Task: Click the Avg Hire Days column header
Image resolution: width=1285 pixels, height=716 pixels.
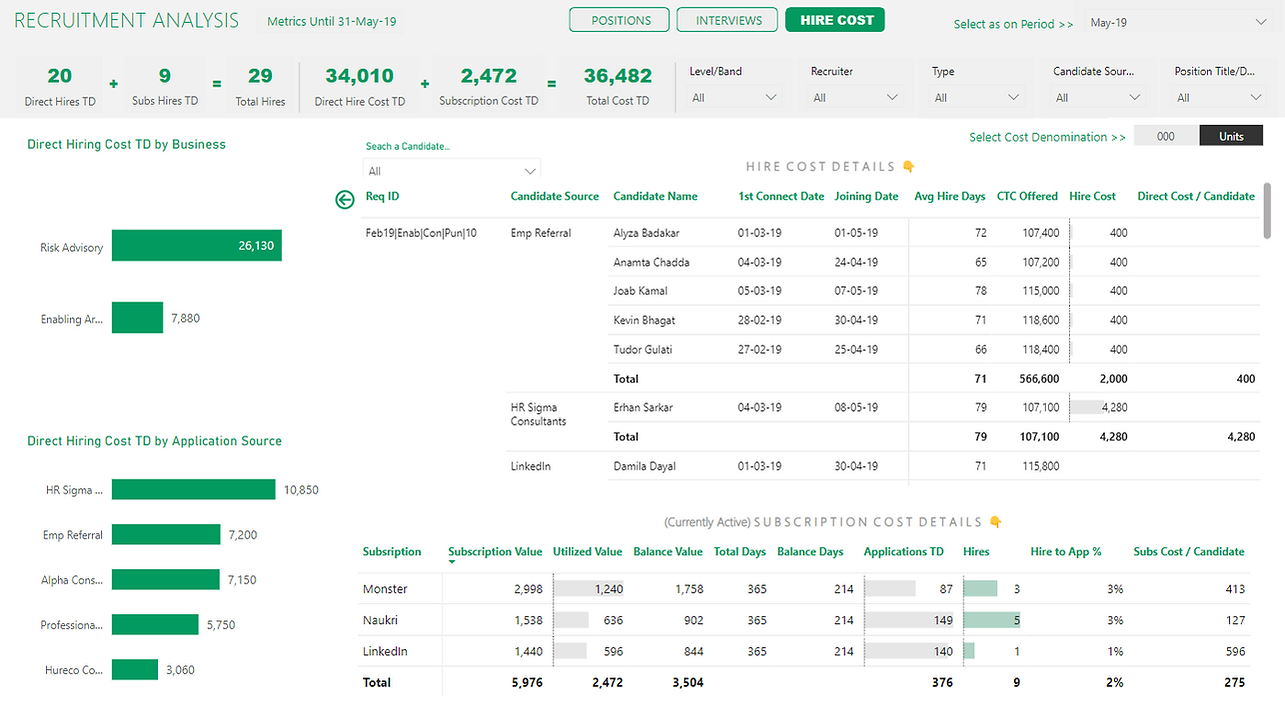Action: pos(949,197)
